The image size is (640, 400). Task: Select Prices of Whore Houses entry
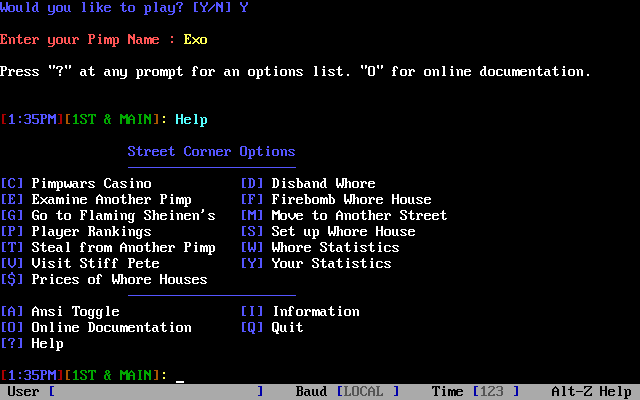pyautogui.click(x=104, y=279)
